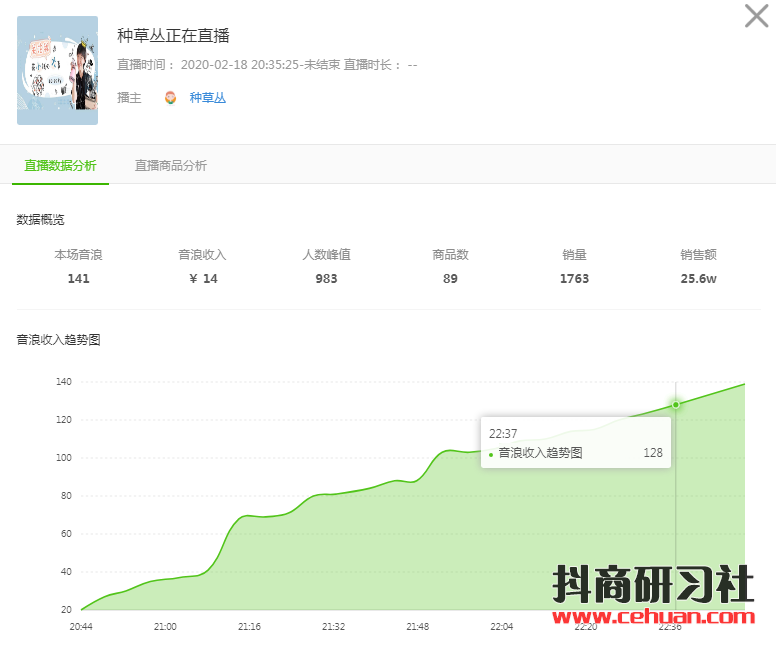776x645 pixels.
Task: Switch to the 直播商品分析 tab
Action: tap(171, 166)
